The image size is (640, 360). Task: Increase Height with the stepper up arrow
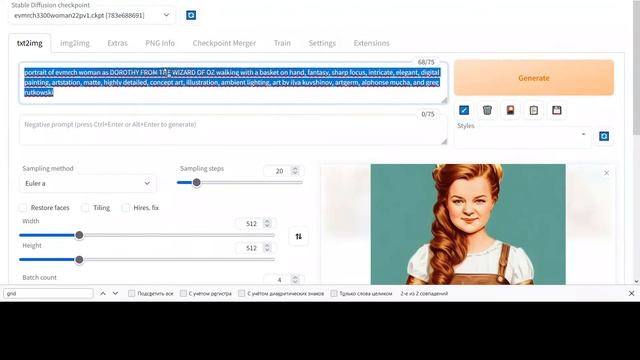[x=267, y=245]
